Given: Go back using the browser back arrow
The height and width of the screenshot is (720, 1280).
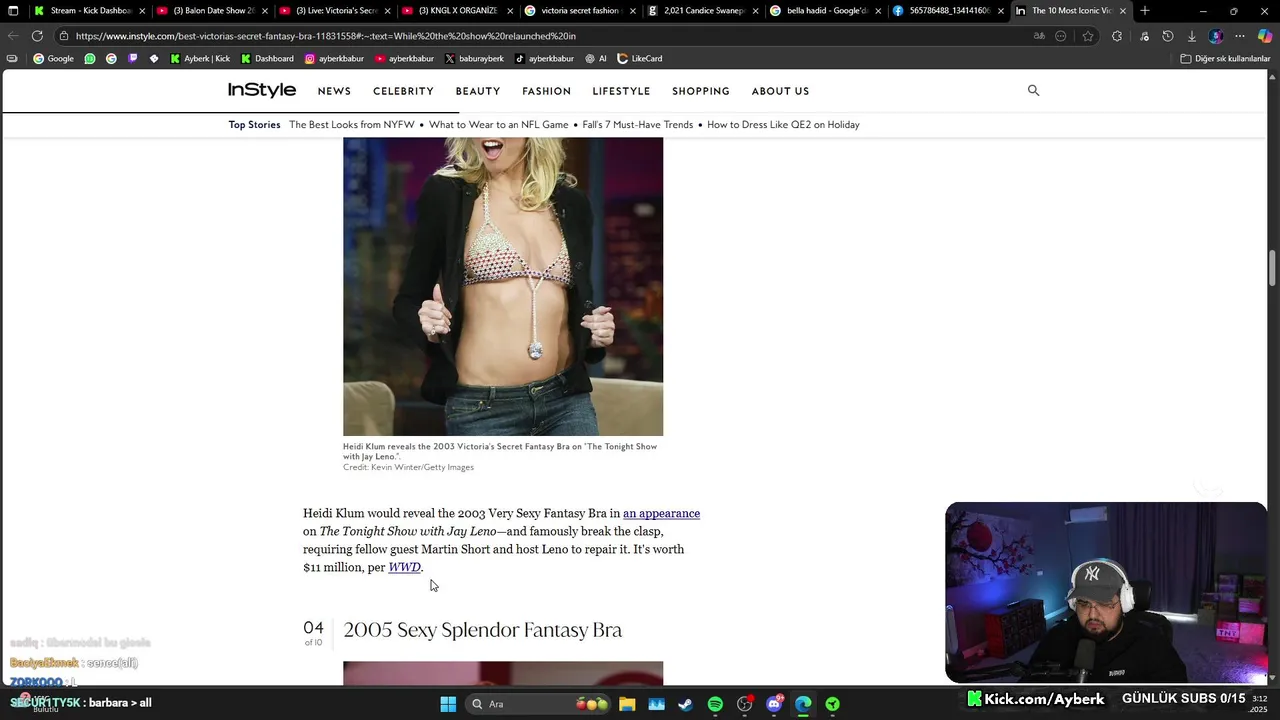Looking at the screenshot, I should coord(13,36).
